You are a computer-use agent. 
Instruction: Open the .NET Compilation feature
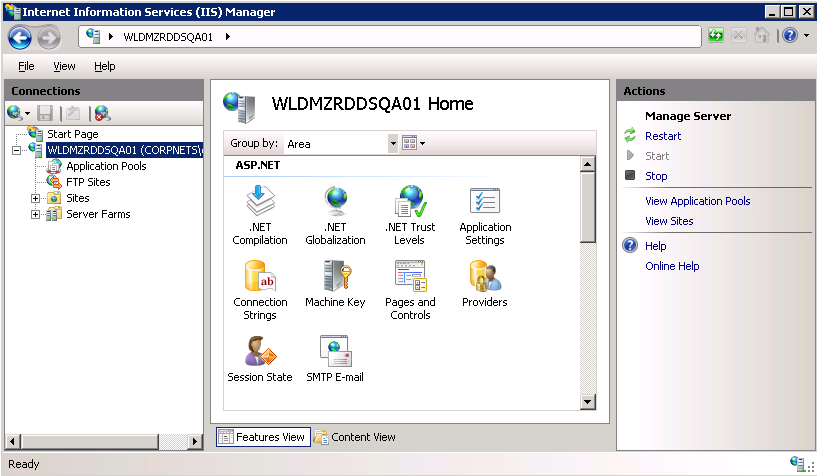tap(259, 215)
